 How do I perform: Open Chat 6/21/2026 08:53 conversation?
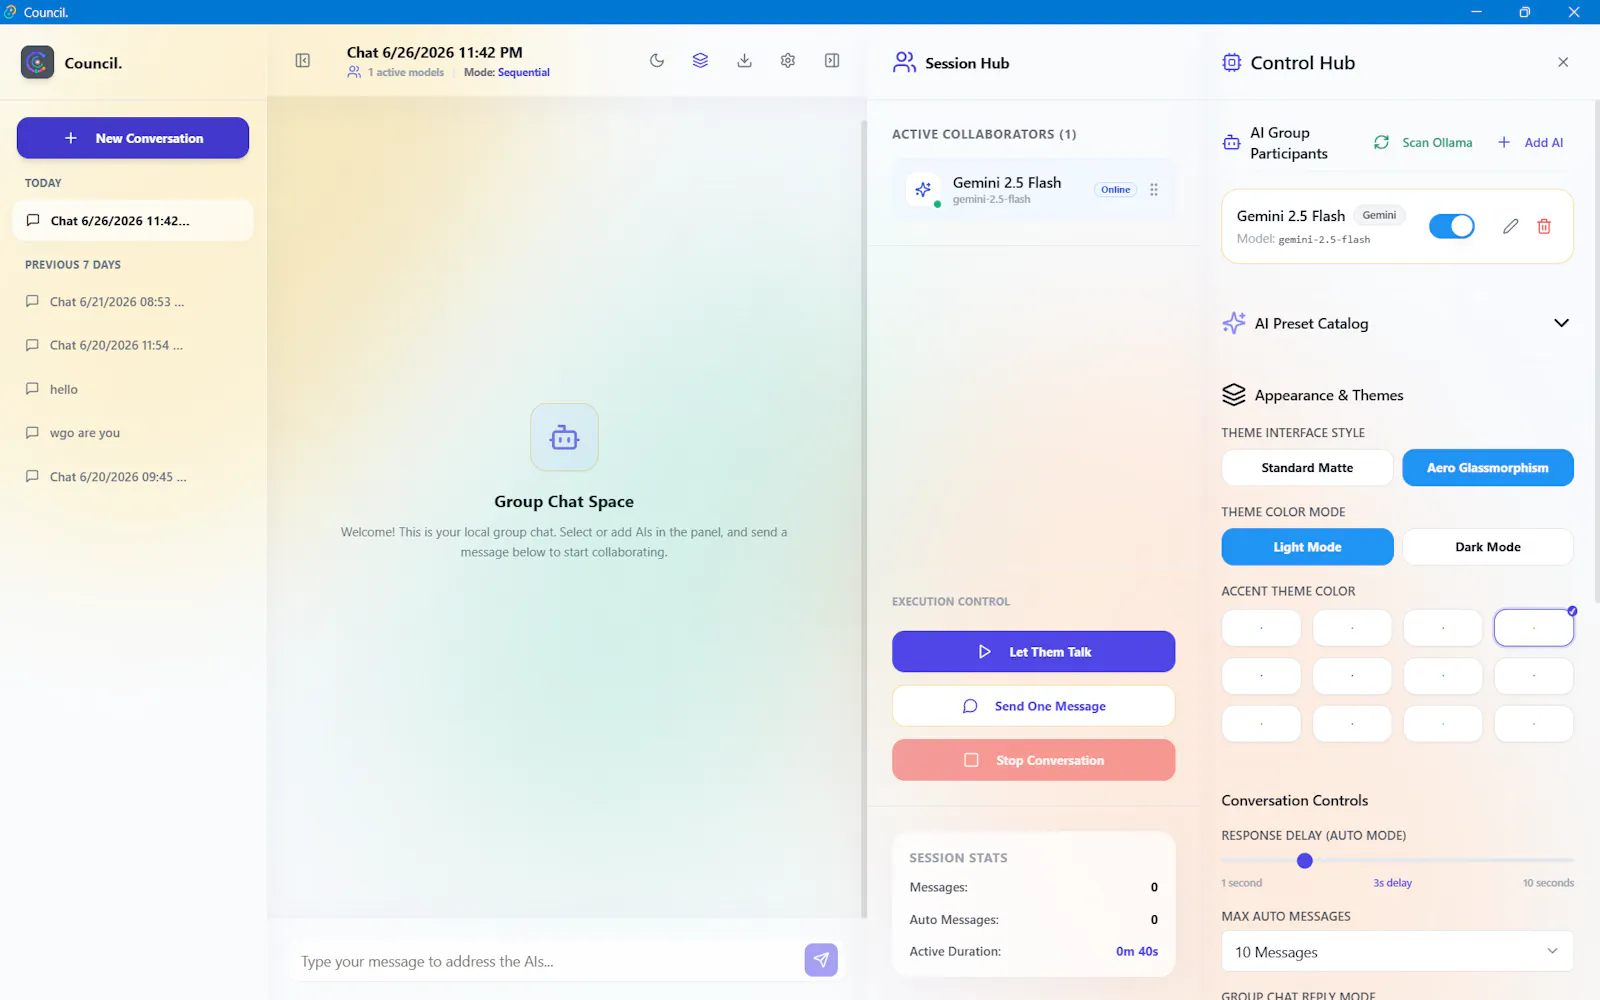click(133, 302)
